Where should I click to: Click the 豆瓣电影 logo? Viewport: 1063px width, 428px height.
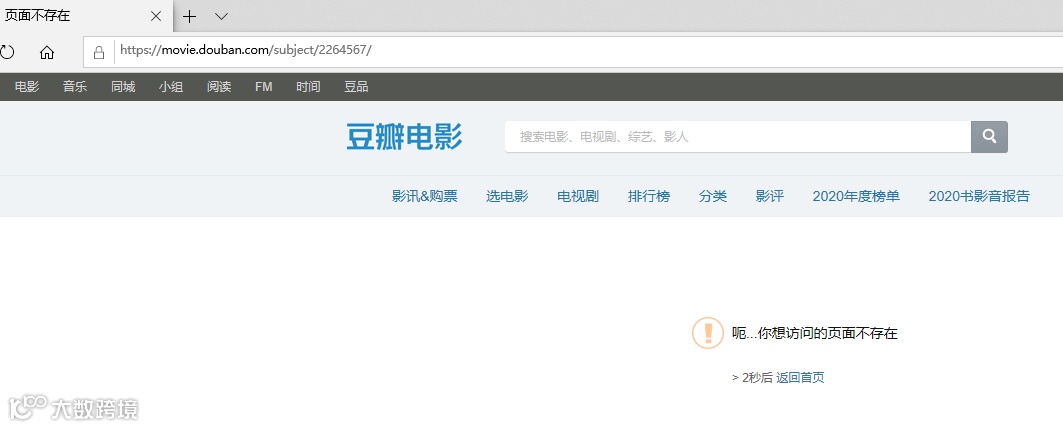tap(405, 136)
